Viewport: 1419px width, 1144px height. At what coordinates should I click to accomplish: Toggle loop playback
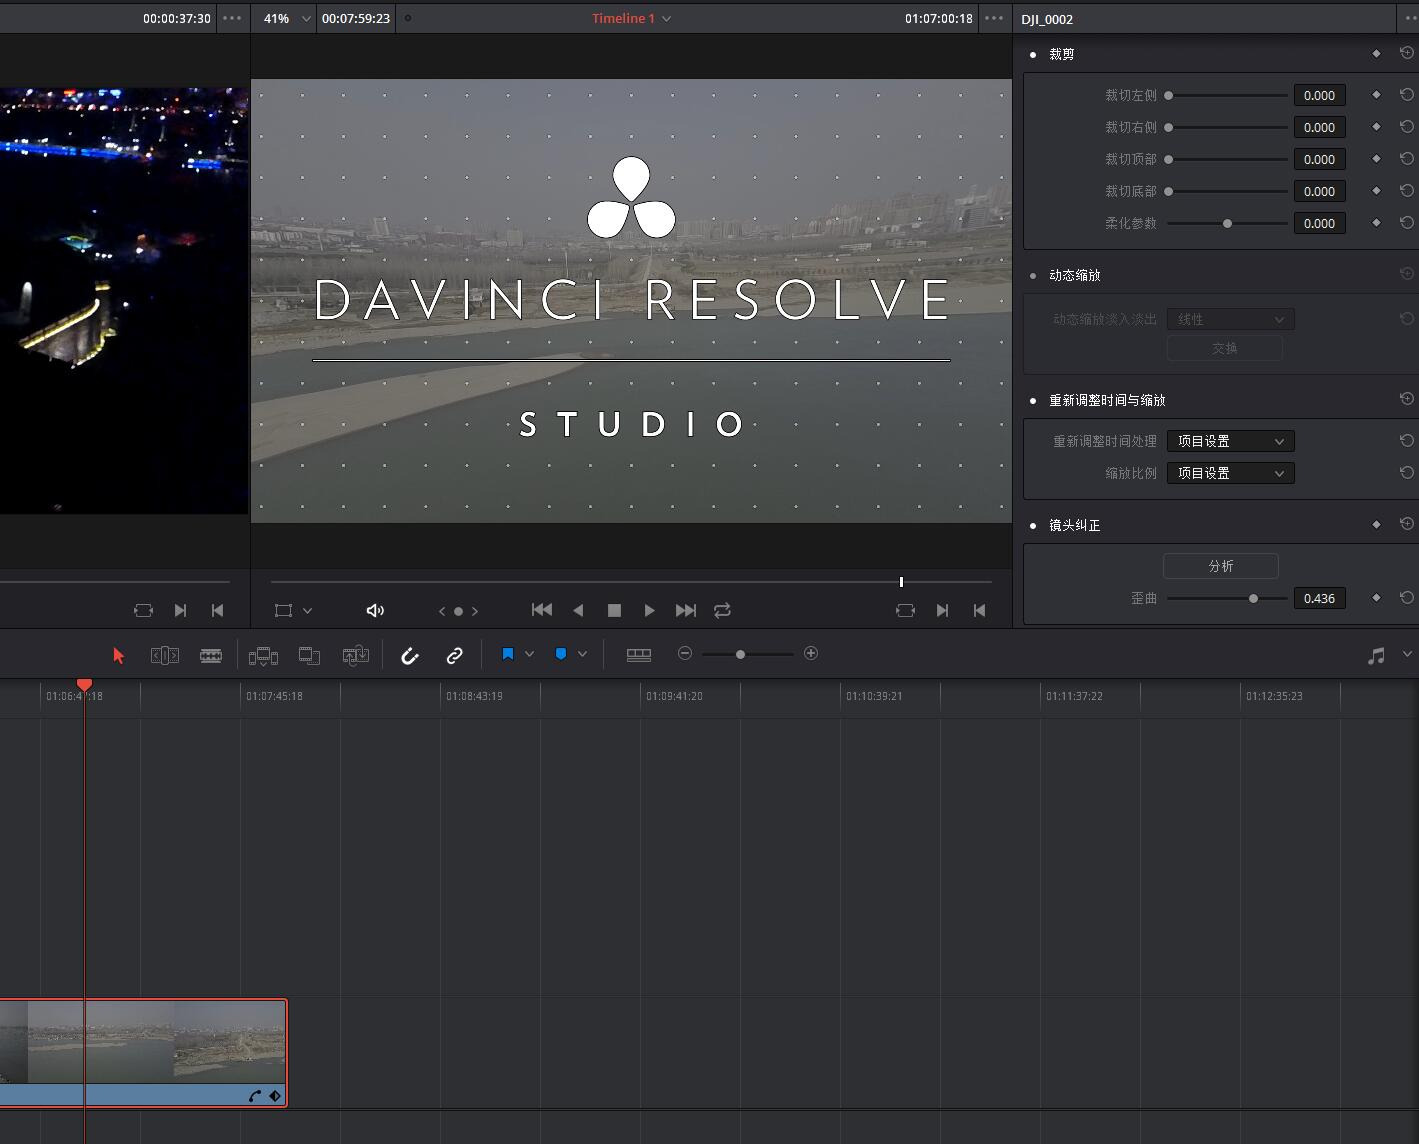[722, 610]
